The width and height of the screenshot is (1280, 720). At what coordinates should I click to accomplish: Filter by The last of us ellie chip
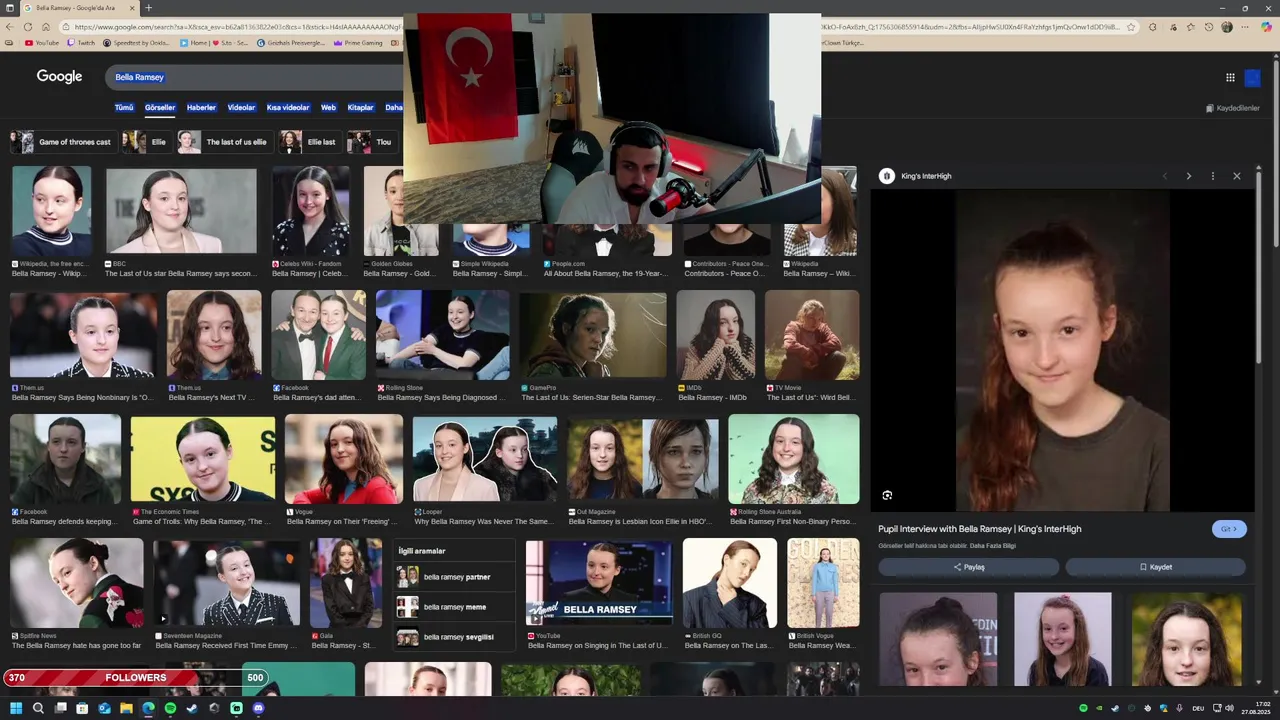pos(224,142)
